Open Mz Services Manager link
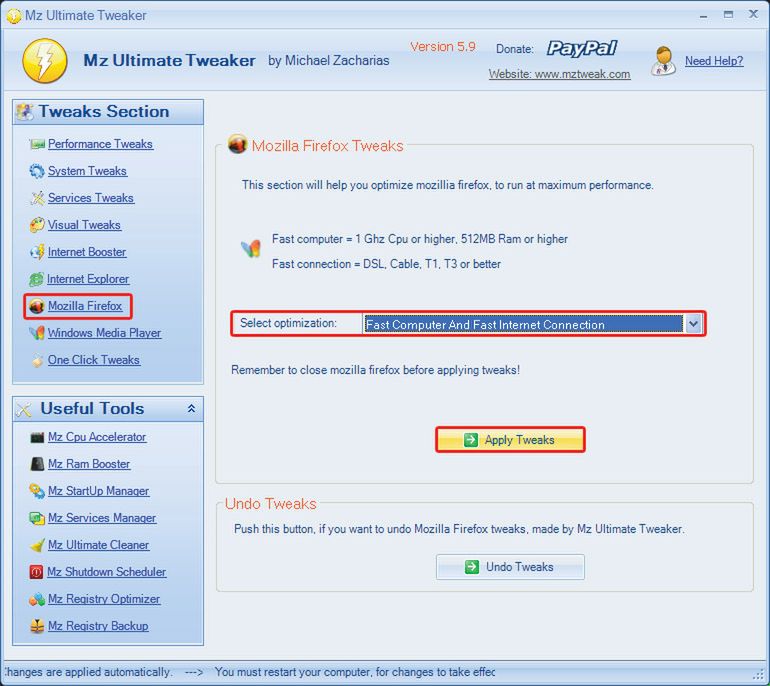Image resolution: width=770 pixels, height=686 pixels. 102,518
